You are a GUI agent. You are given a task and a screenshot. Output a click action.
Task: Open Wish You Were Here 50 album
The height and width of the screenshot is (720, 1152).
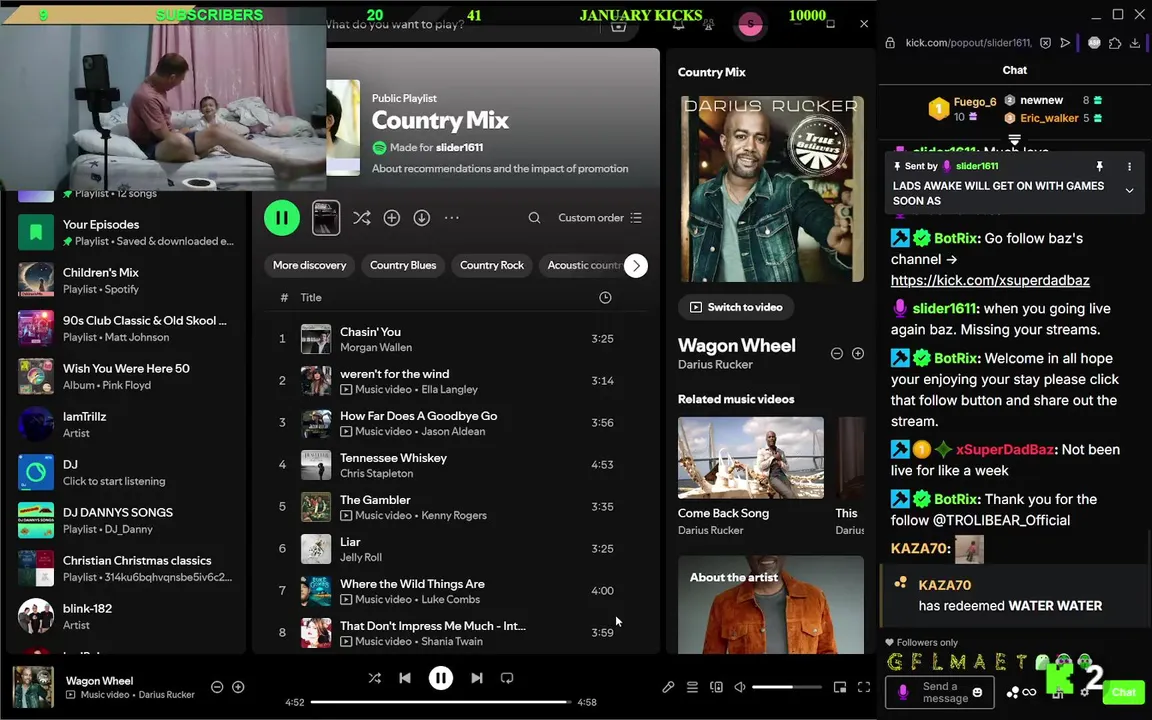(x=126, y=376)
